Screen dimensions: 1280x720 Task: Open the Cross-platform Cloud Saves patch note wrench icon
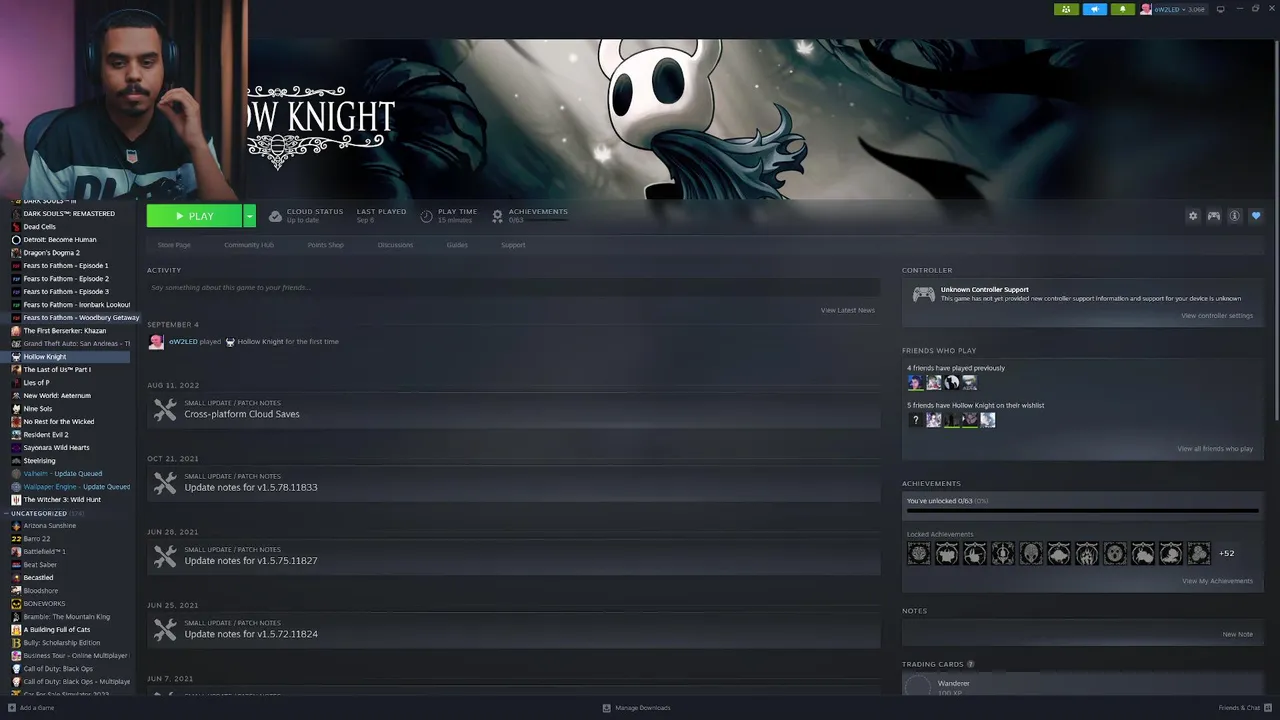point(165,410)
